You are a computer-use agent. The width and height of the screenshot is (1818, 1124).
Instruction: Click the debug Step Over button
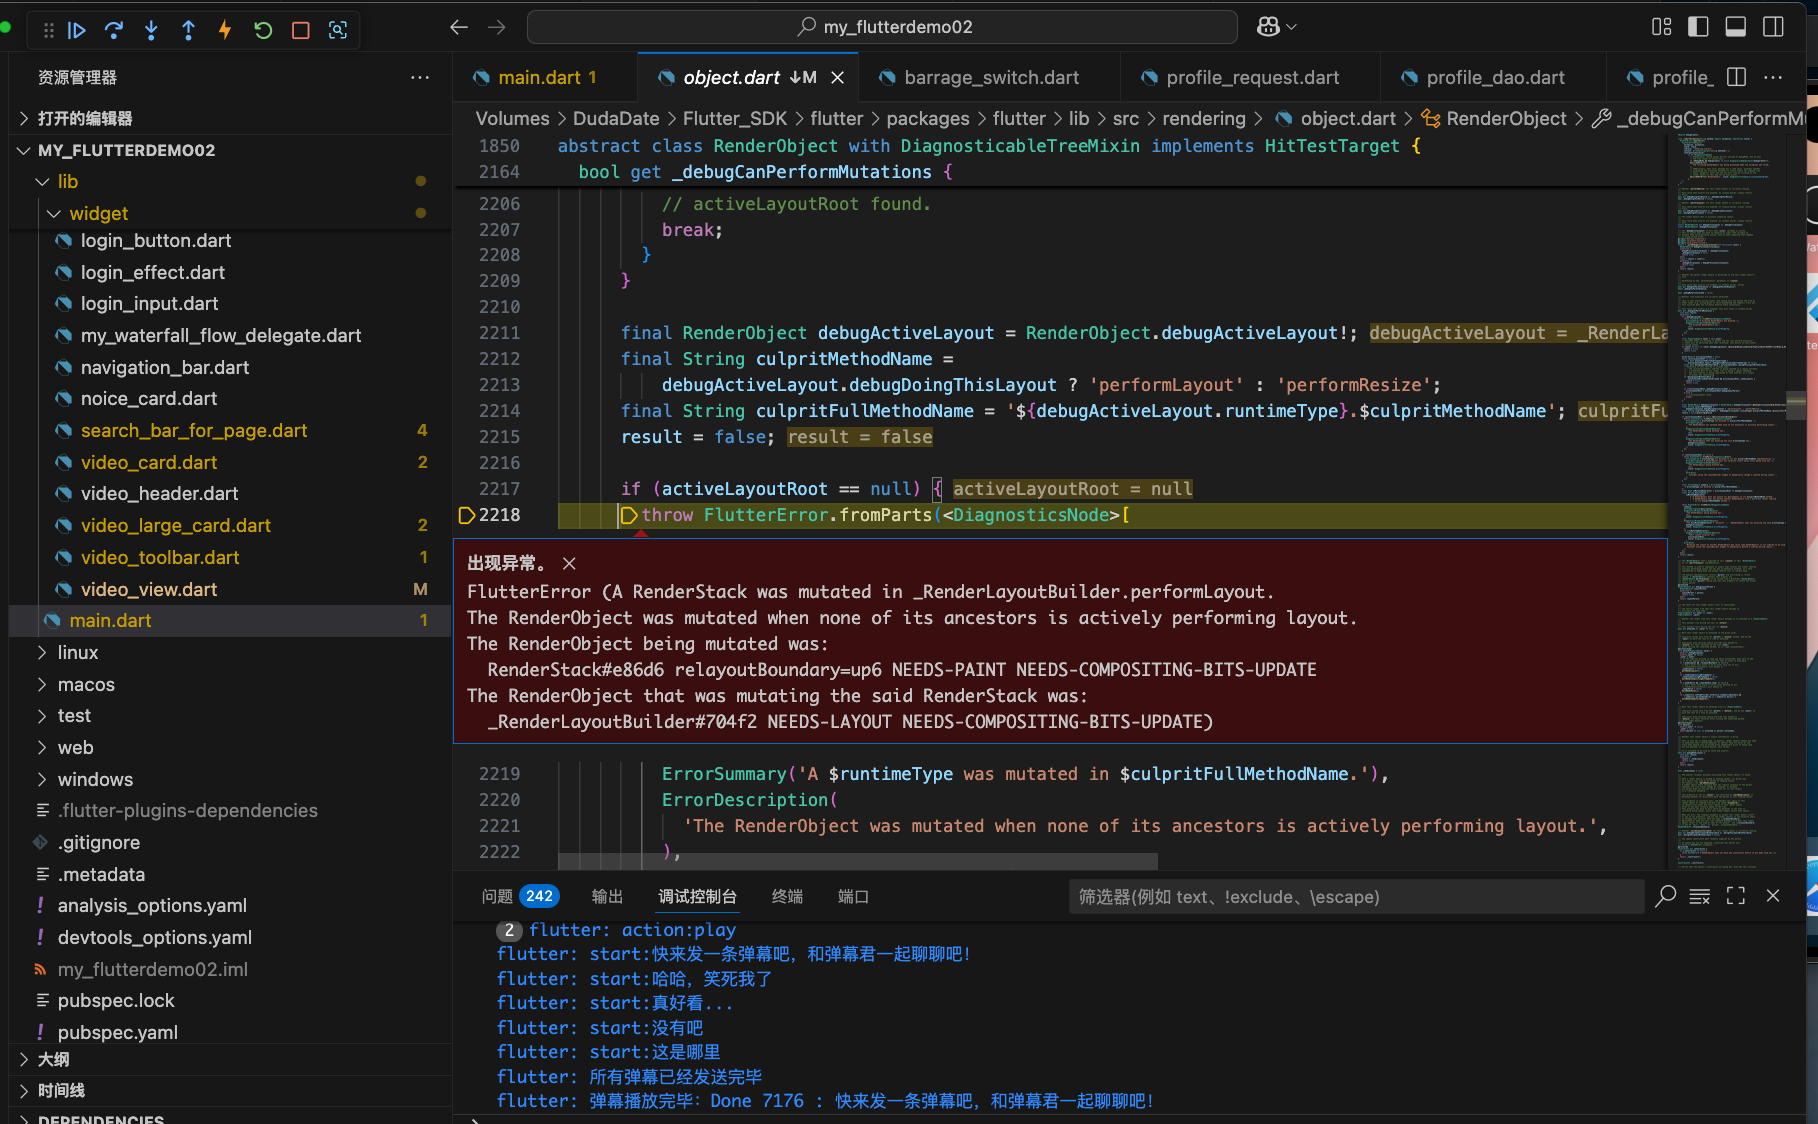[113, 30]
